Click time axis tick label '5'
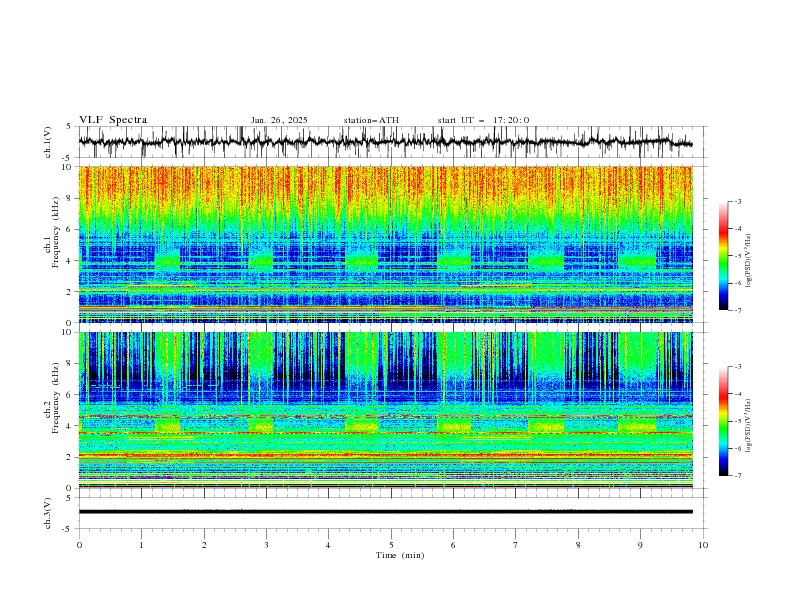 coord(391,545)
